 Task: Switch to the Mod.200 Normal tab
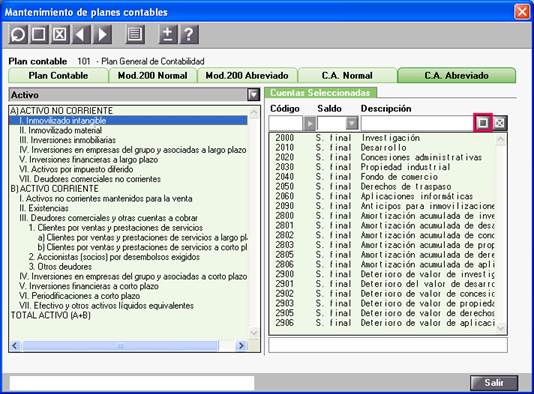(x=153, y=76)
